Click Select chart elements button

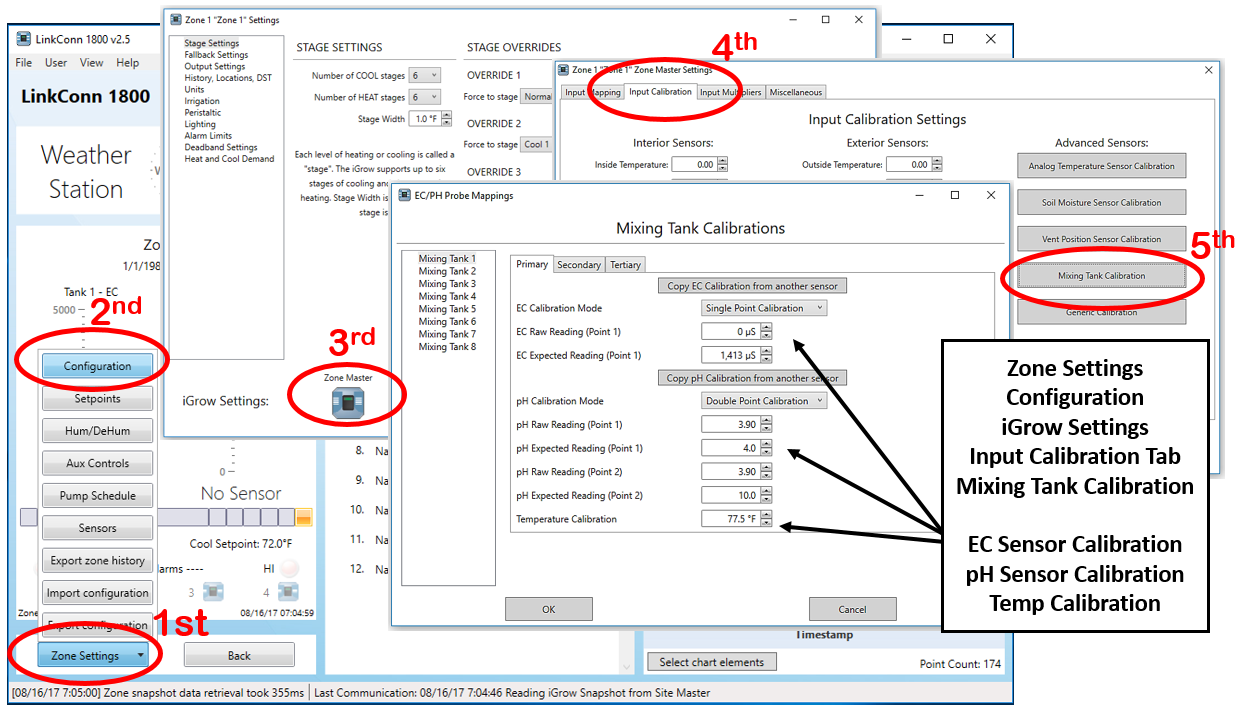[x=712, y=662]
